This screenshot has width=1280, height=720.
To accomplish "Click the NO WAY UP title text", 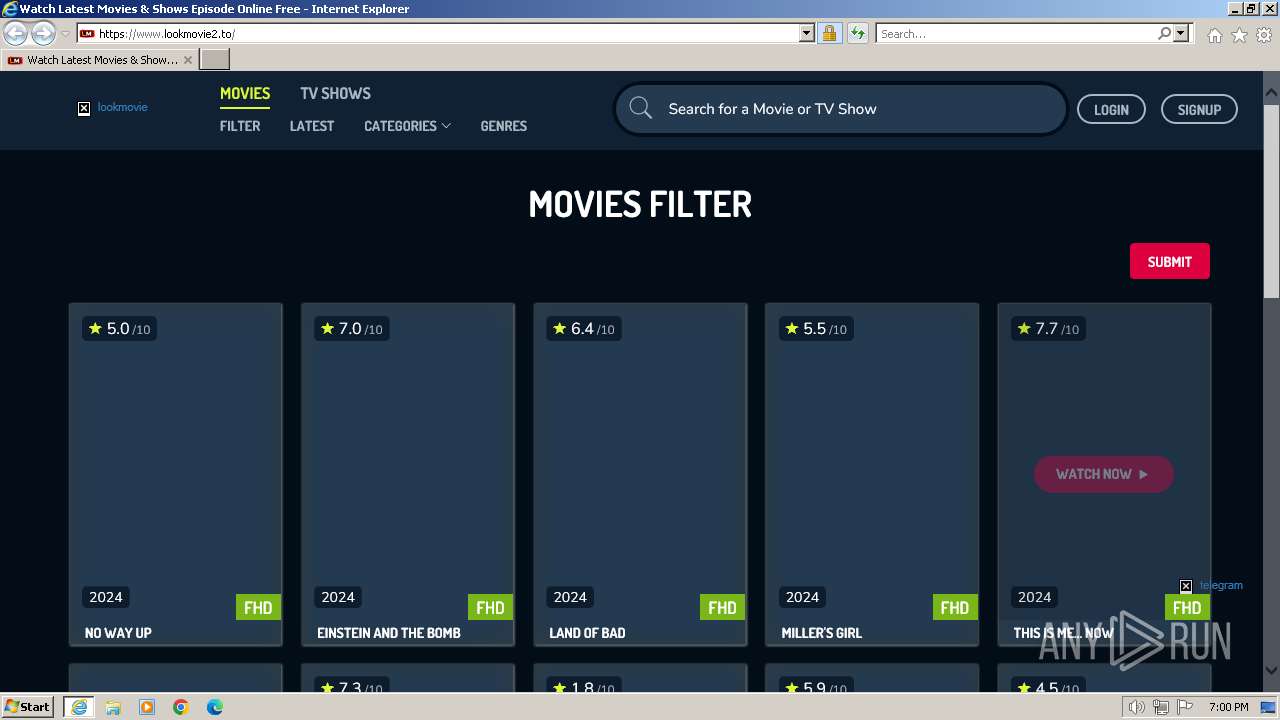I will point(118,633).
